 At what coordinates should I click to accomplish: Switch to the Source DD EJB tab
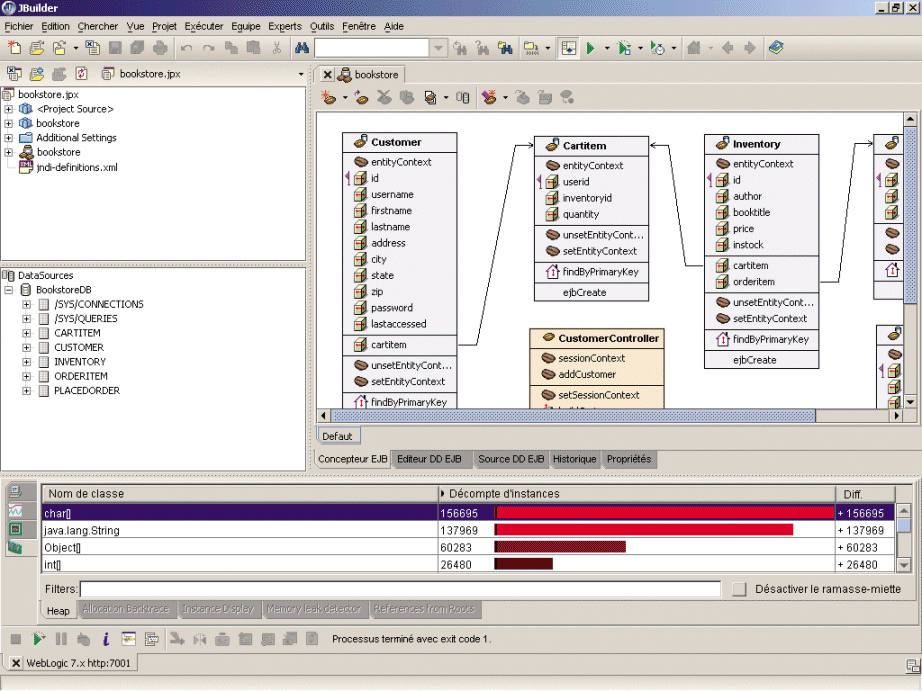click(510, 459)
